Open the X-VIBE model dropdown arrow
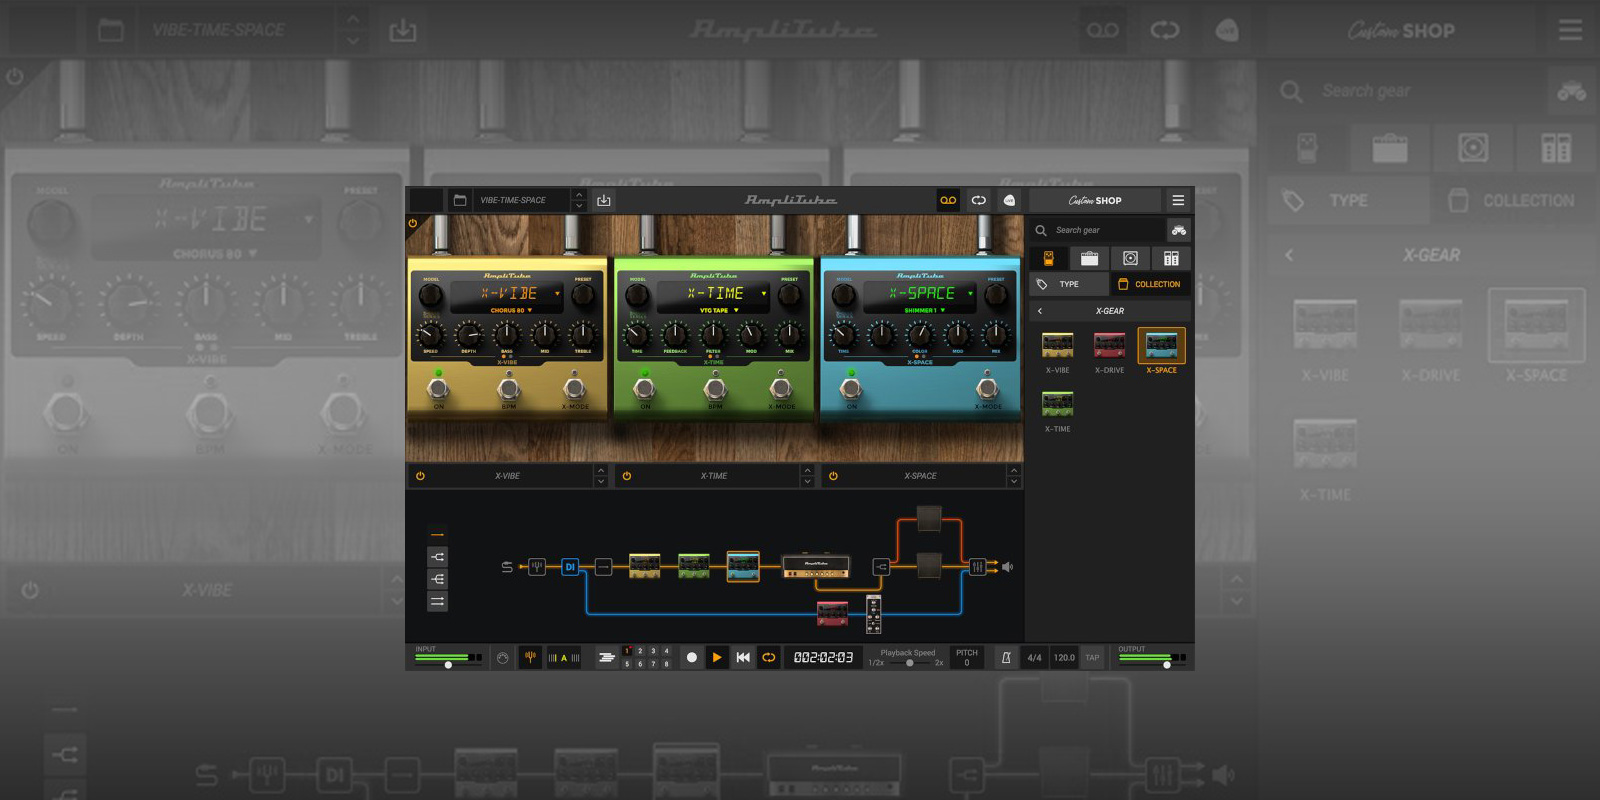Image resolution: width=1600 pixels, height=800 pixels. click(557, 294)
